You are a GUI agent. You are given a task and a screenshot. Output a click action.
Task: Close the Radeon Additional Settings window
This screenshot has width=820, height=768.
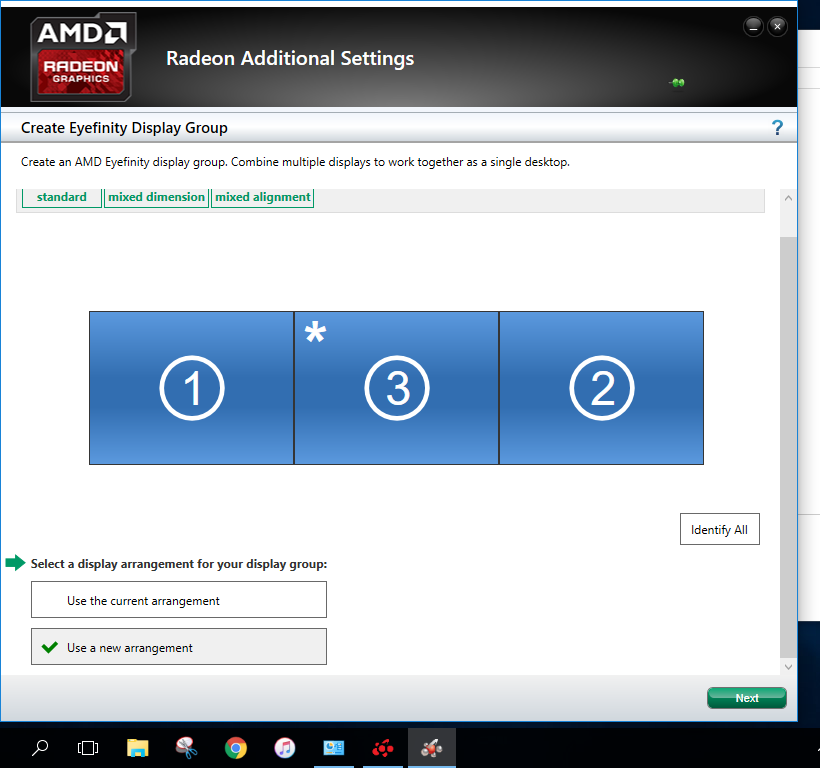(777, 26)
